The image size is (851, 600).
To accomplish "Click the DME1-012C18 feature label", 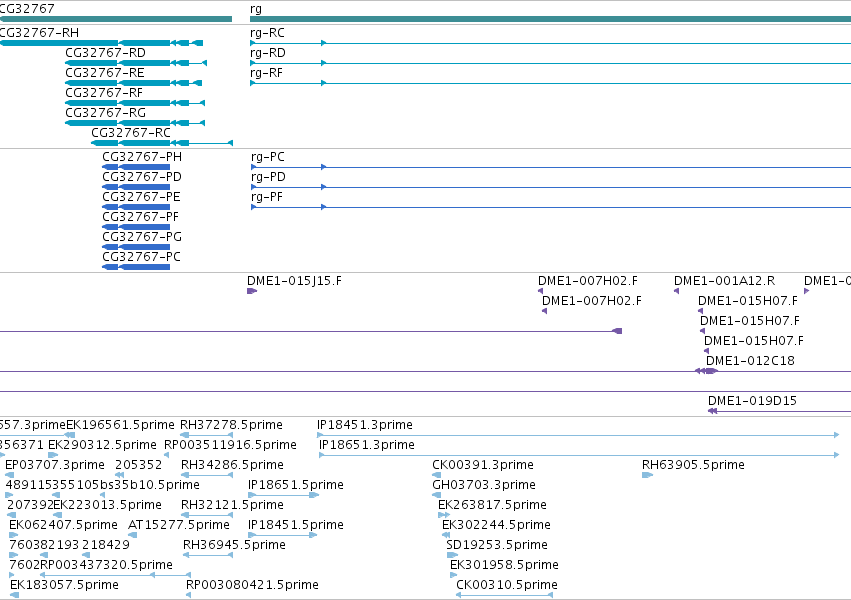I will tap(750, 361).
